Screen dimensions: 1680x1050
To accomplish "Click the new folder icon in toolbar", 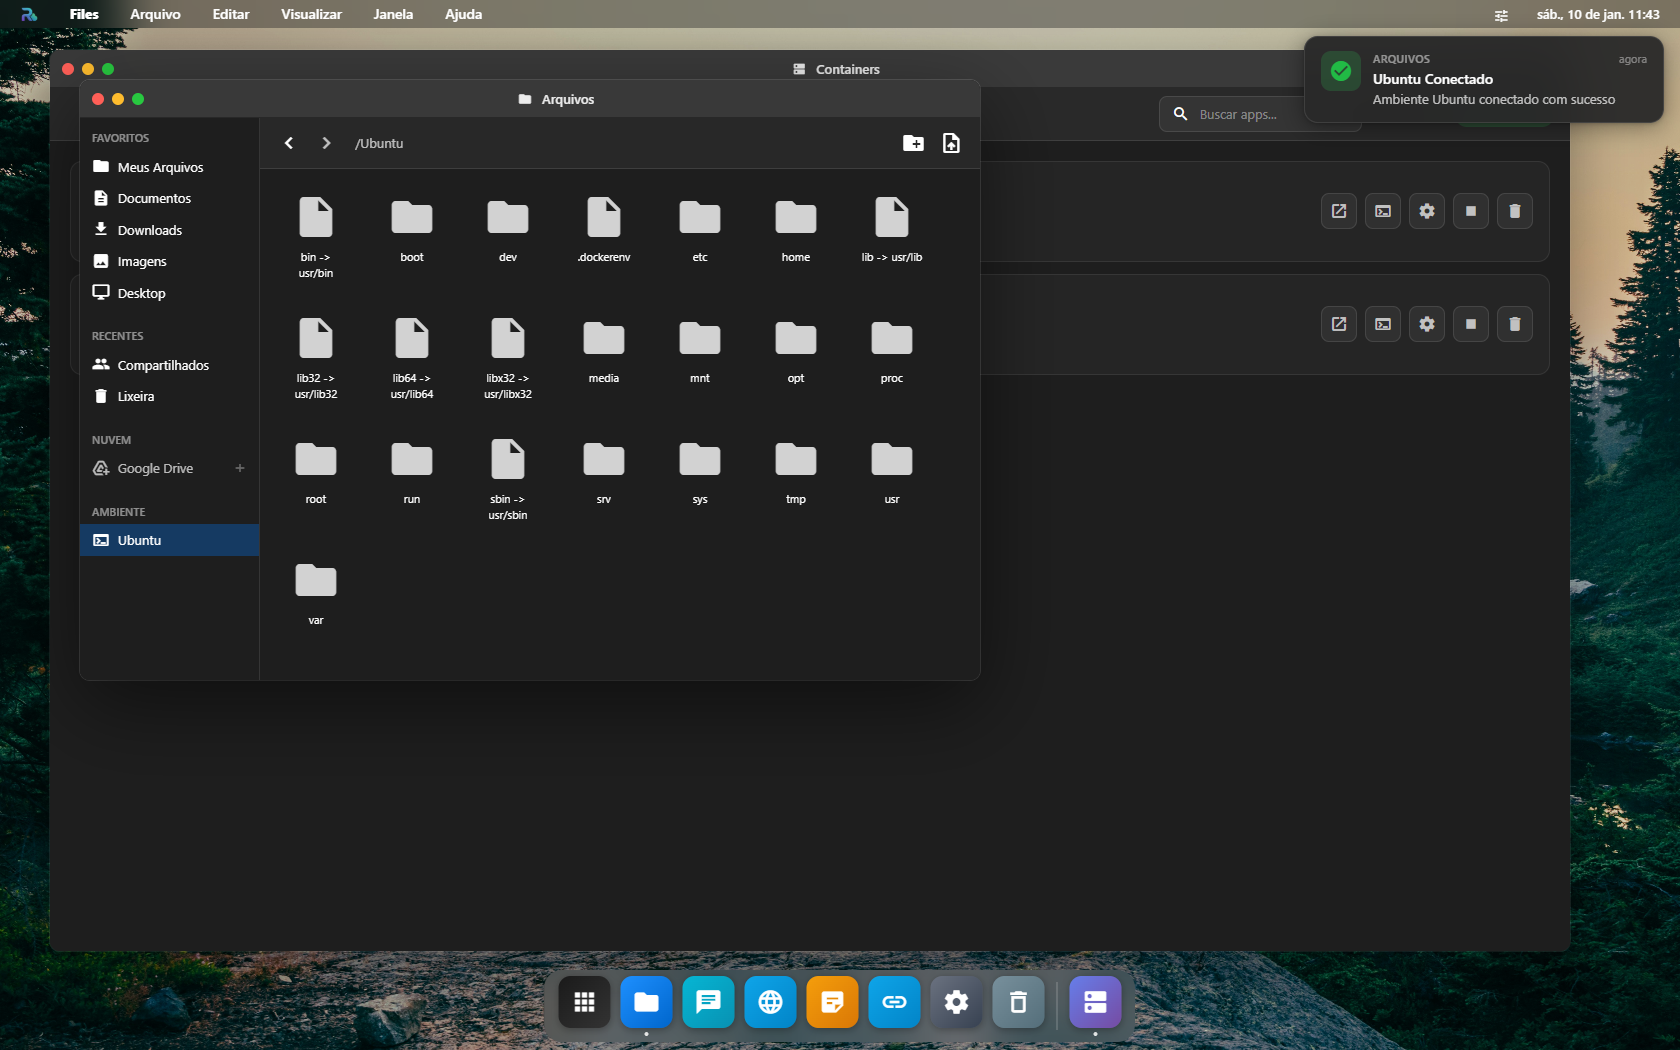I will coord(912,143).
